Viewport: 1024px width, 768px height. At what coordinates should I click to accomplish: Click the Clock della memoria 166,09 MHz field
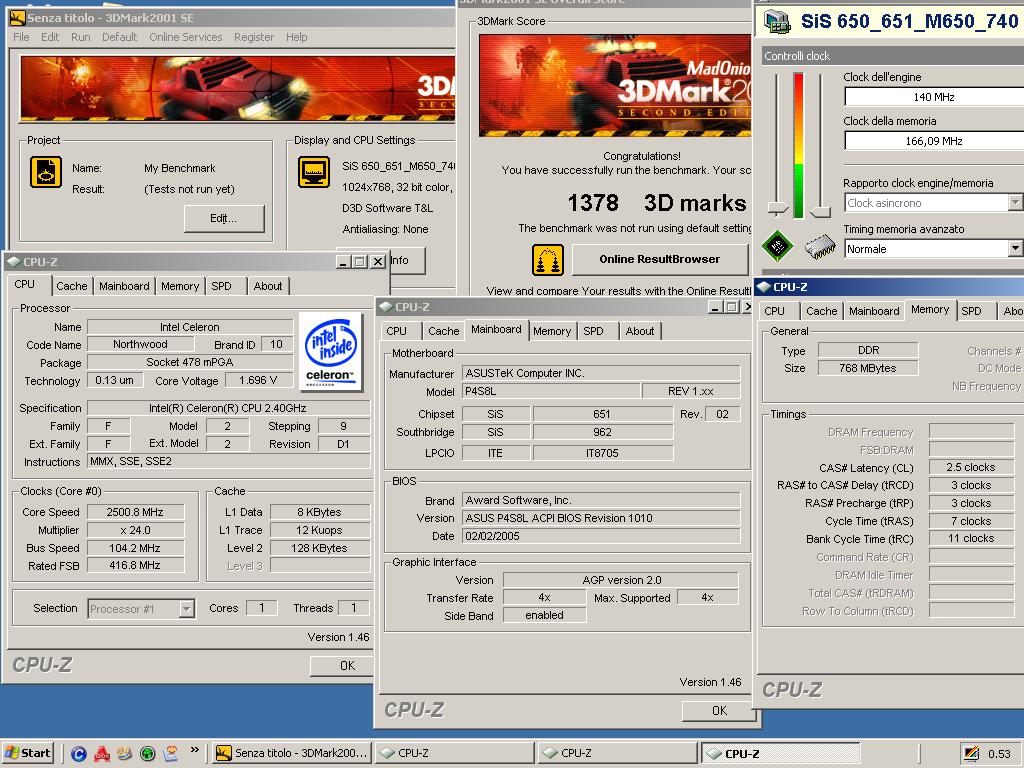[x=934, y=140]
